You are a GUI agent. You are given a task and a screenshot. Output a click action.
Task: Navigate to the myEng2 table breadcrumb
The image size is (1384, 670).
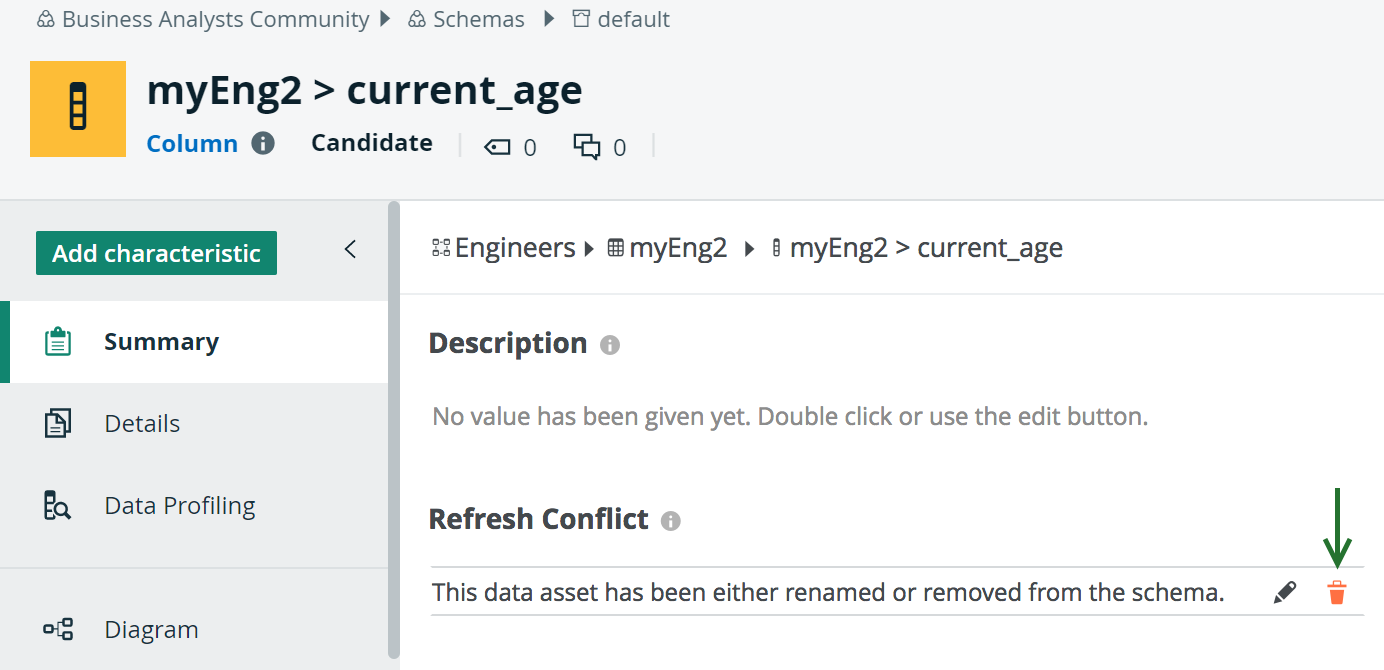coord(677,248)
